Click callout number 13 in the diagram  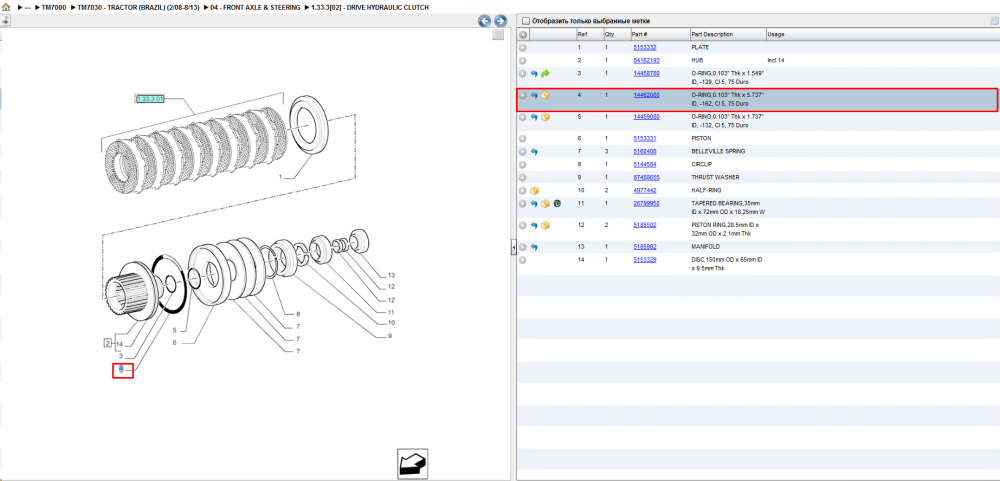pyautogui.click(x=391, y=276)
